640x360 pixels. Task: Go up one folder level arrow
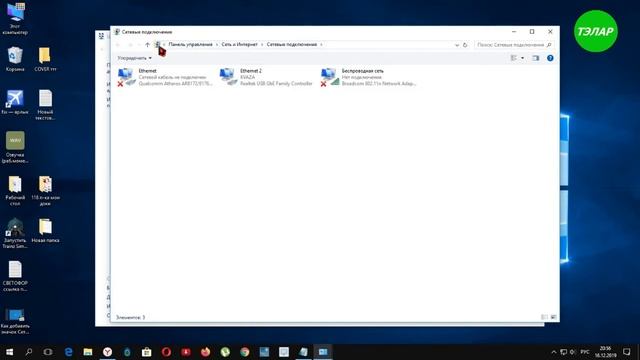tap(147, 44)
